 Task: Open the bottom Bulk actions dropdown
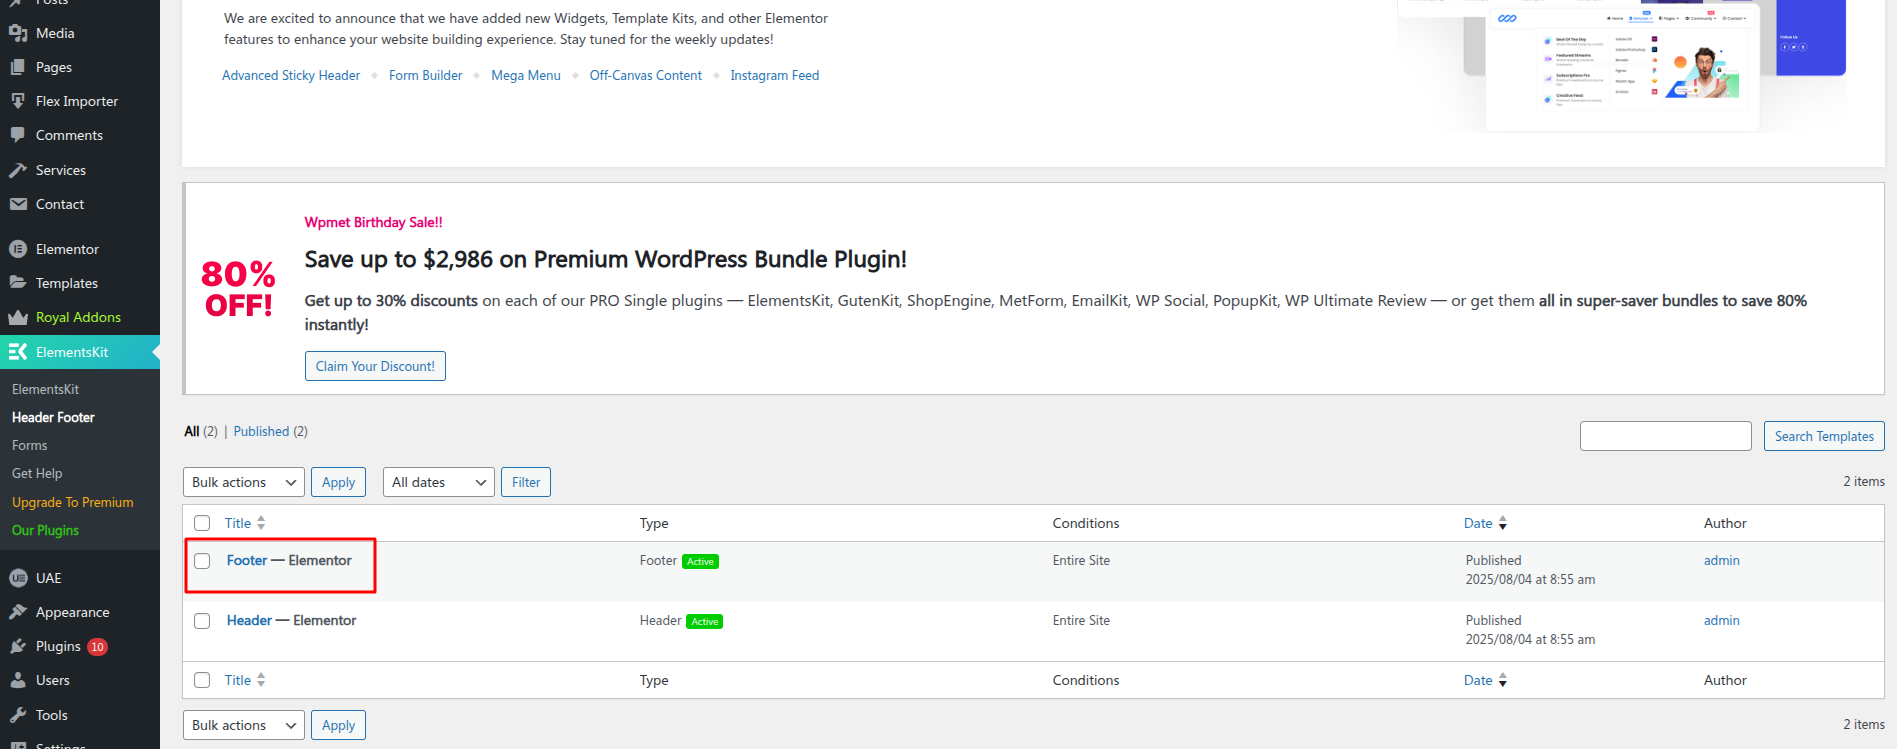pos(243,725)
